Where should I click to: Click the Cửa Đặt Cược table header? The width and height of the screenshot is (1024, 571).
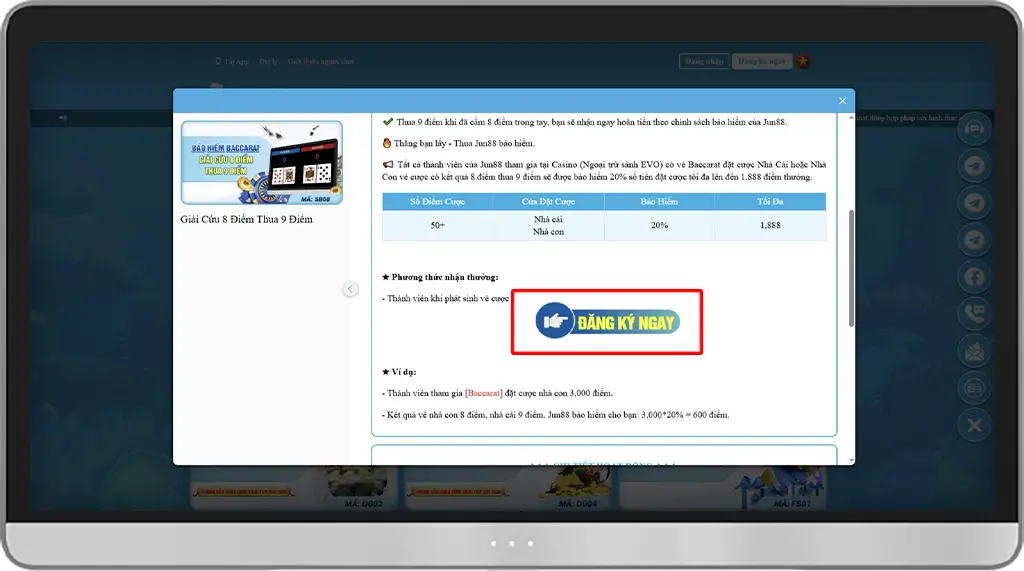click(549, 201)
